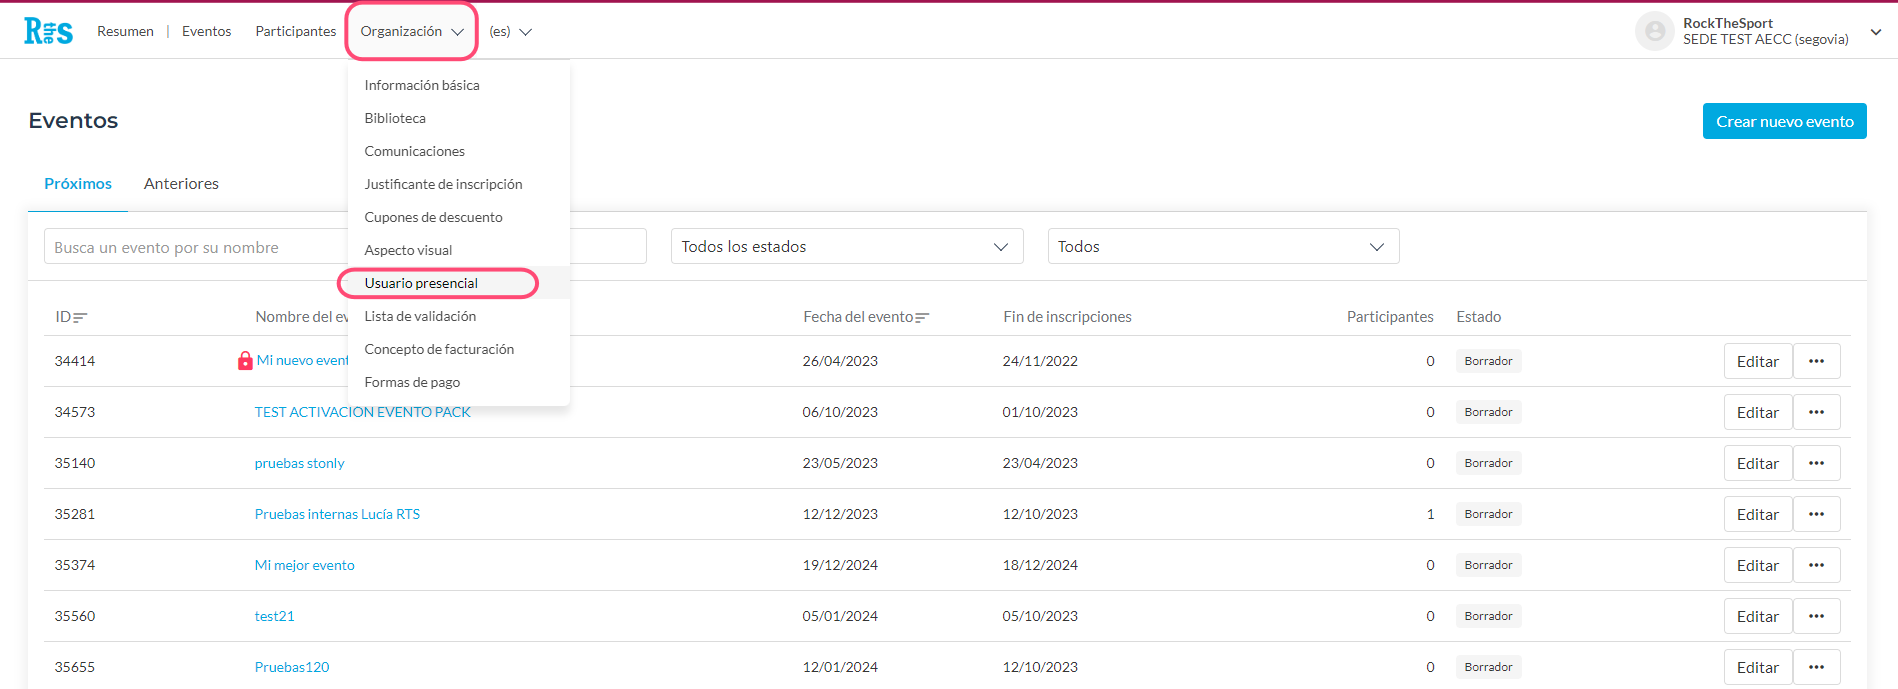1898x689 pixels.
Task: Click the red lock icon on event 34414
Action: point(245,361)
